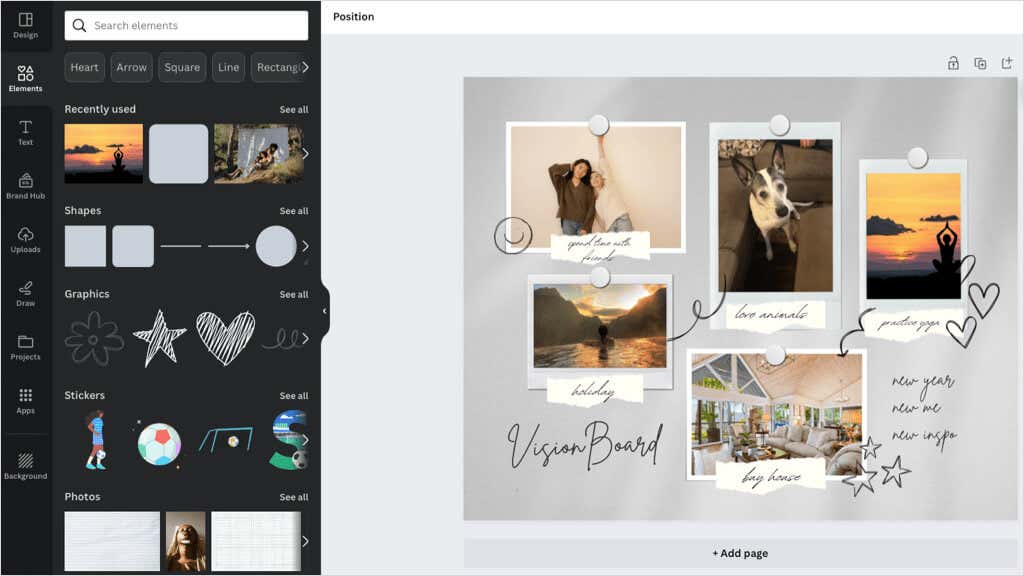Click the lock page icon above canvas
The image size is (1024, 576).
[953, 63]
